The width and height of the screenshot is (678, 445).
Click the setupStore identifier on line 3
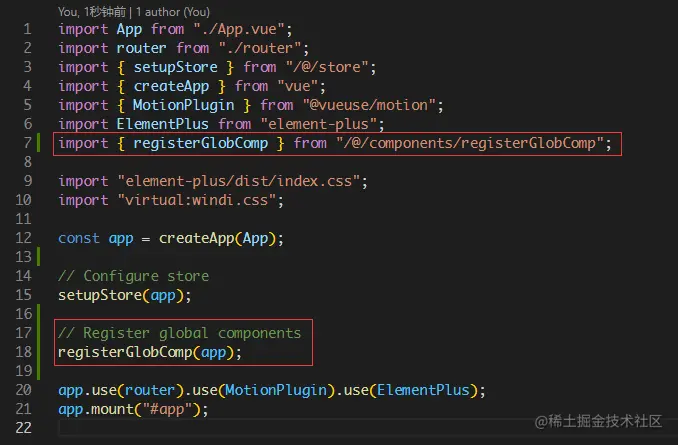pyautogui.click(x=176, y=67)
